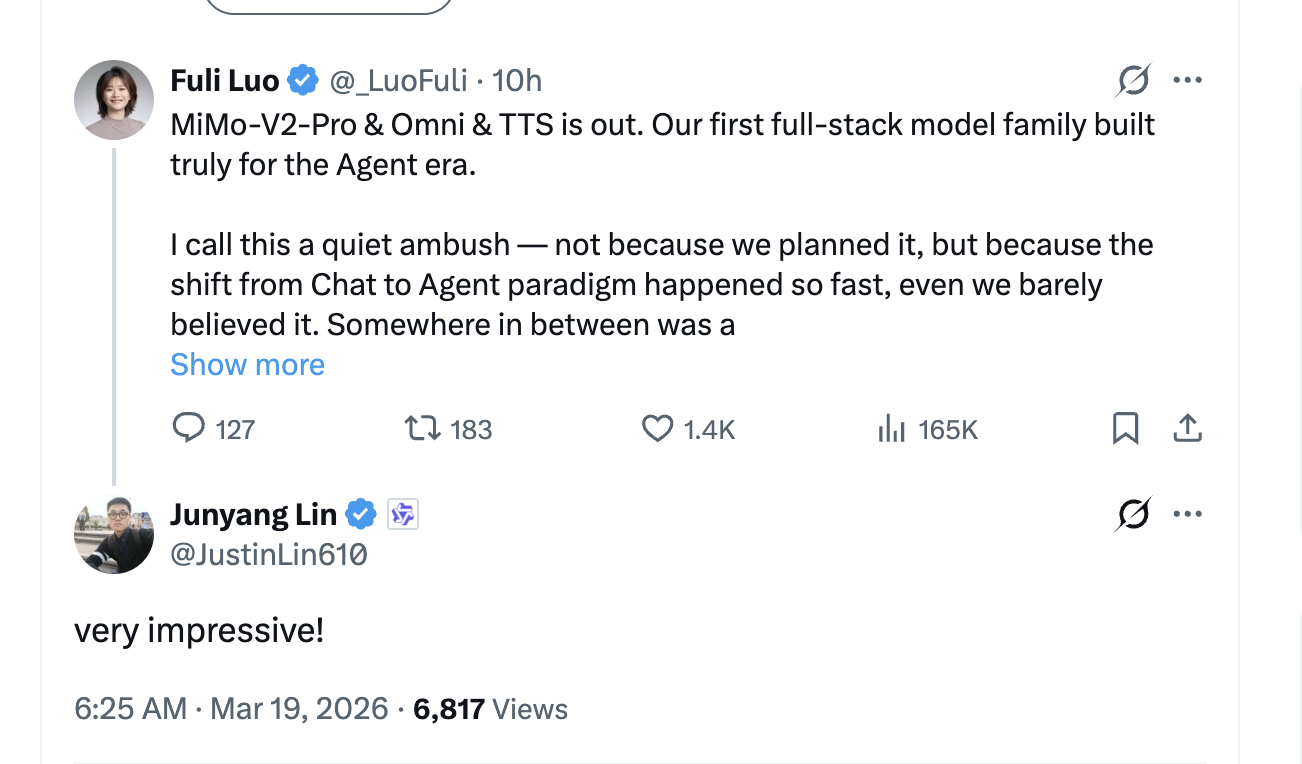
Task: Open view analytics for 165K views
Action: [891, 429]
